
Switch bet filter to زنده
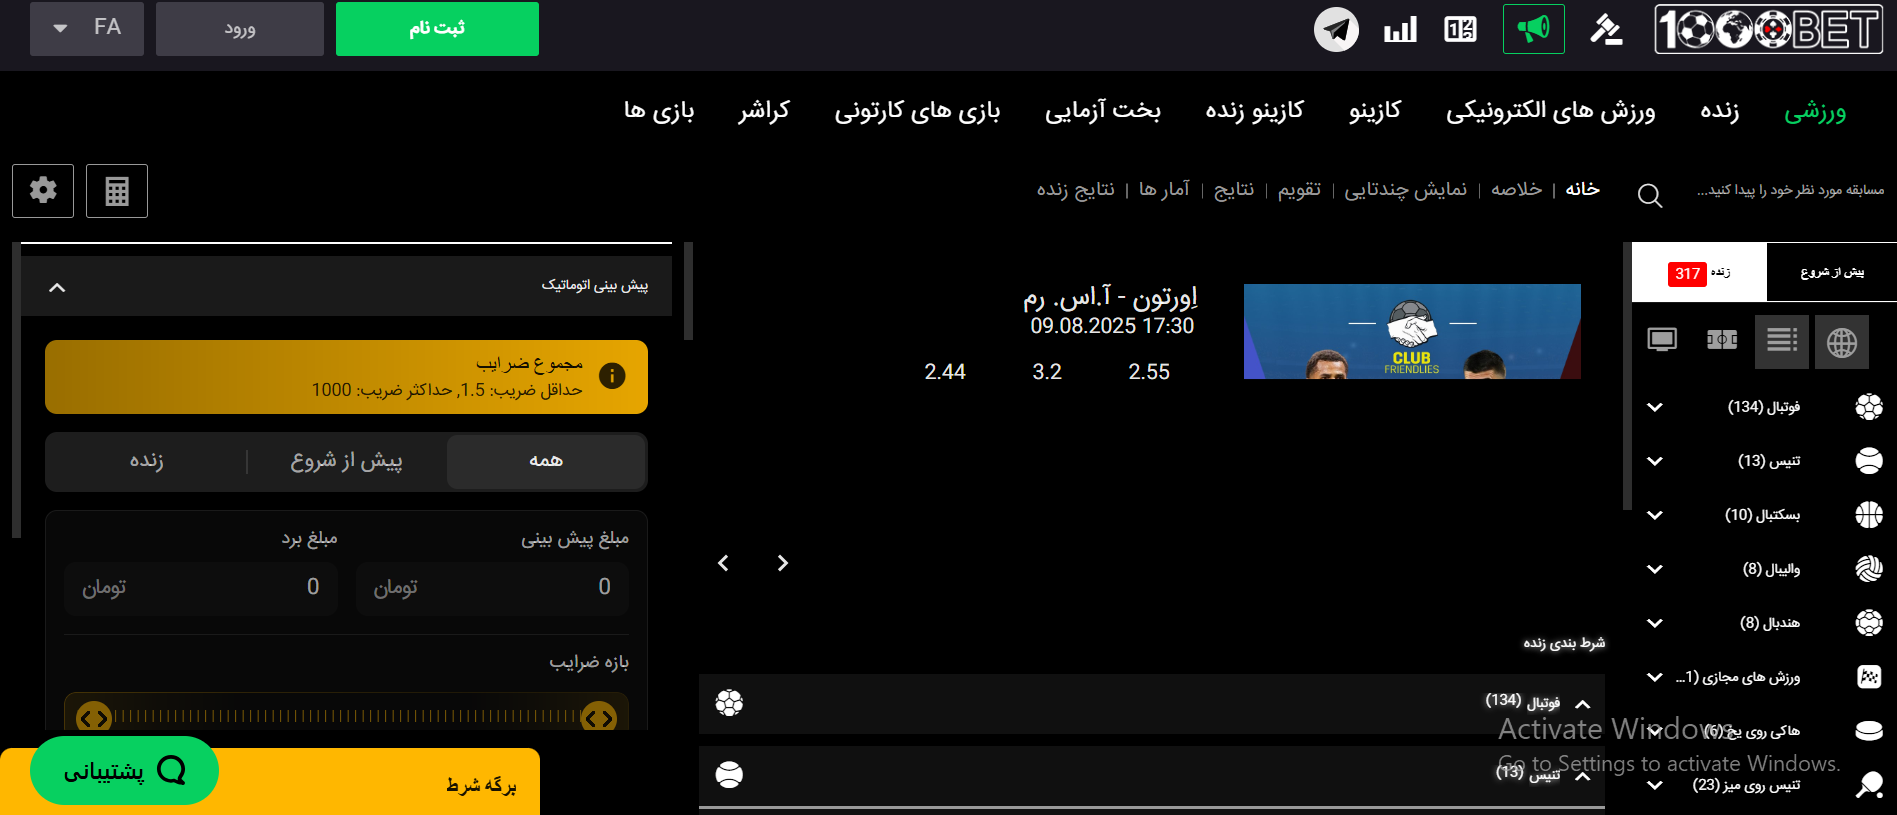click(146, 461)
